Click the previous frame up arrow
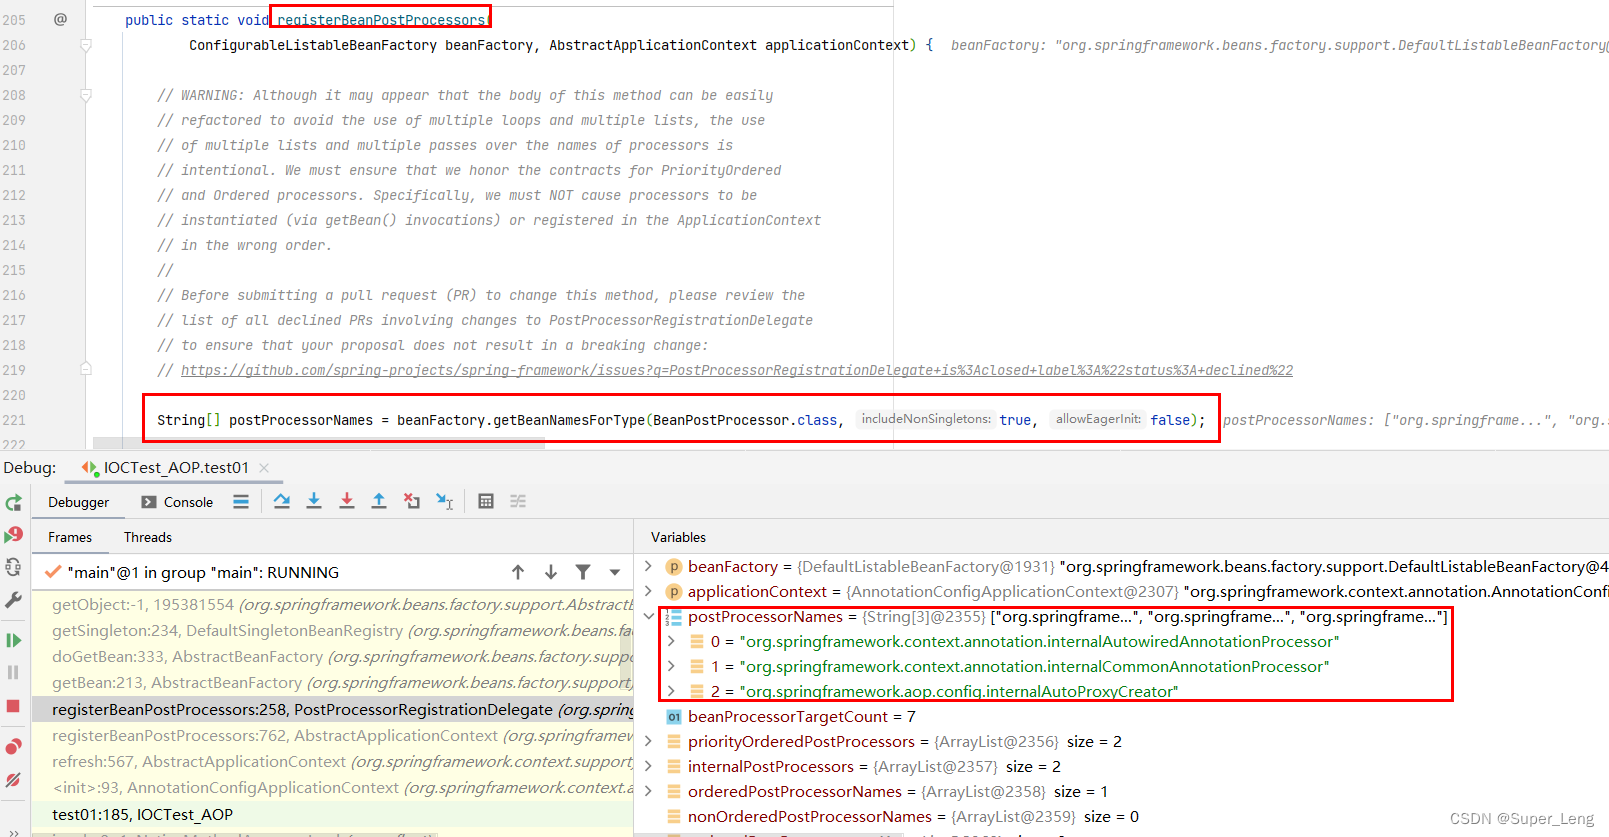The image size is (1609, 837). pyautogui.click(x=518, y=572)
